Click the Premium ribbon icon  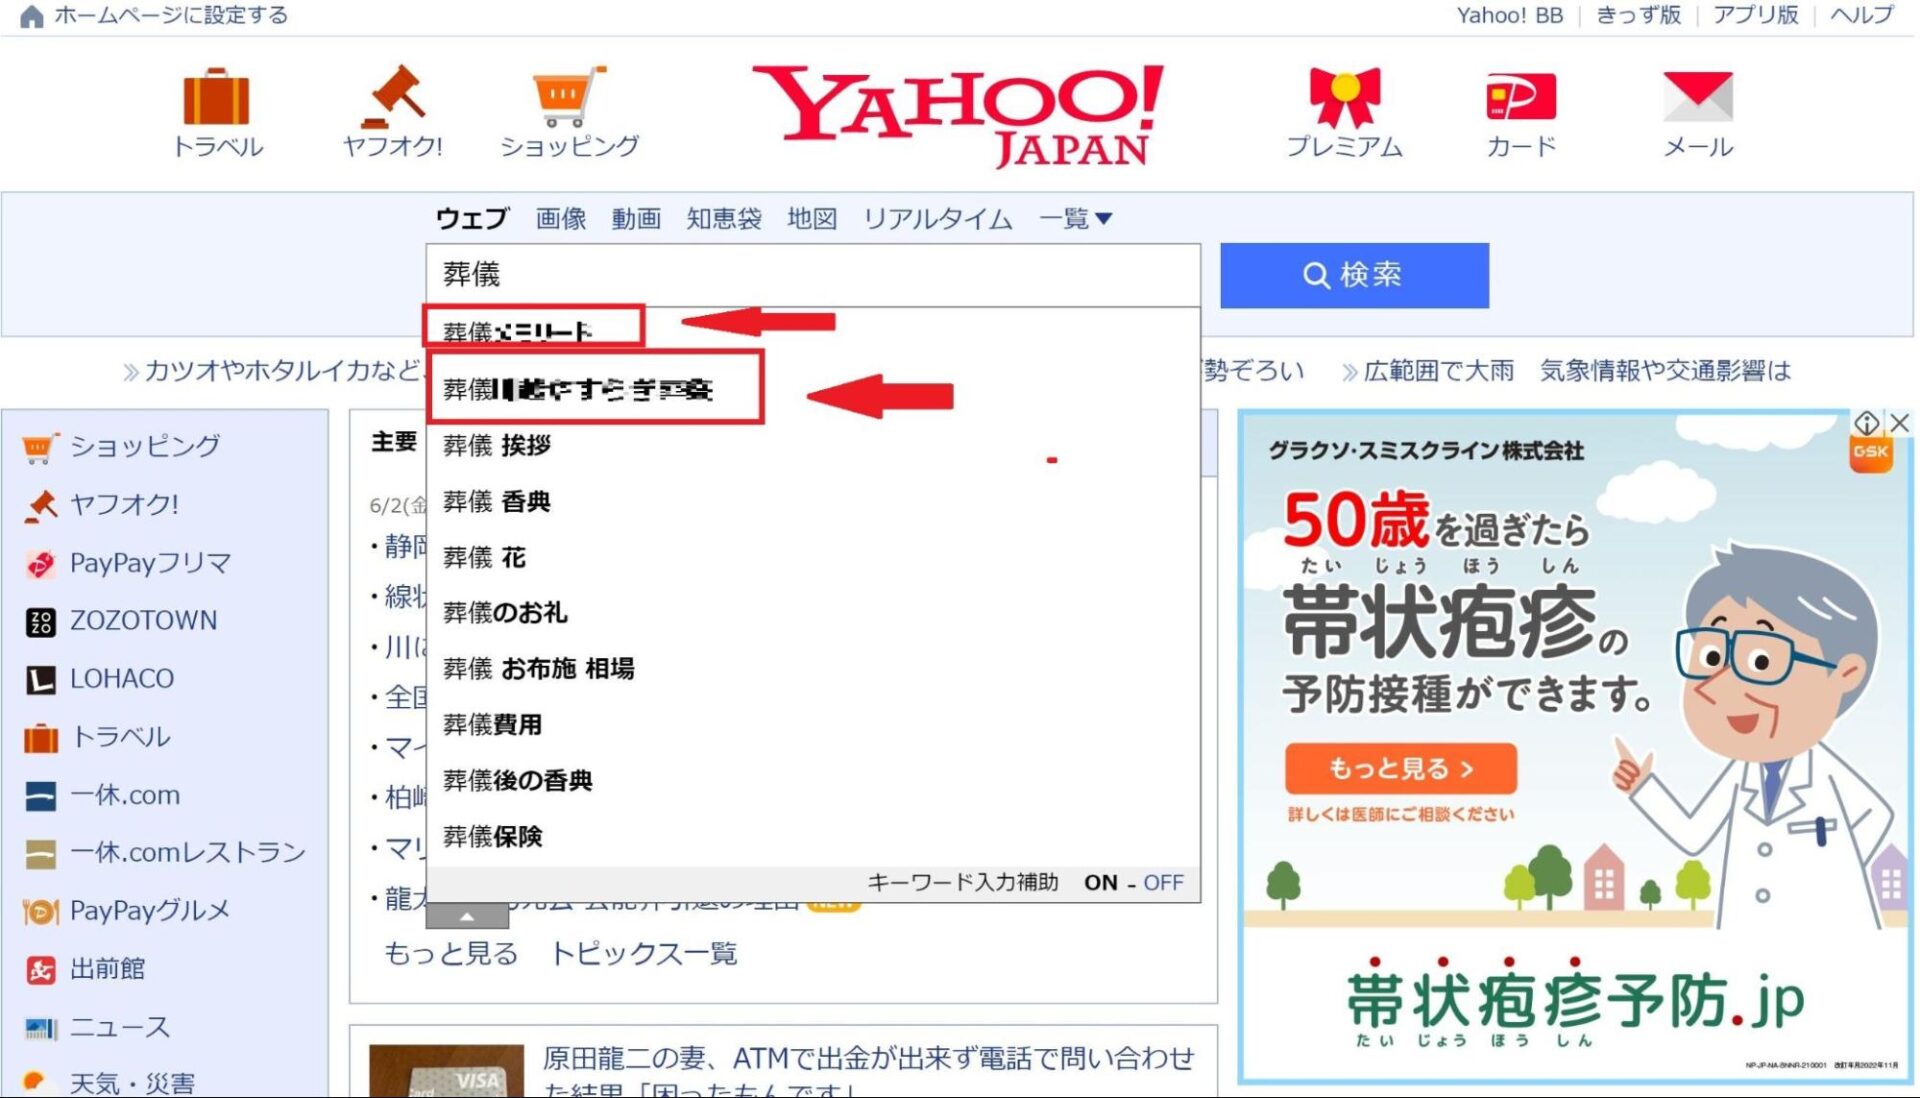1344,98
